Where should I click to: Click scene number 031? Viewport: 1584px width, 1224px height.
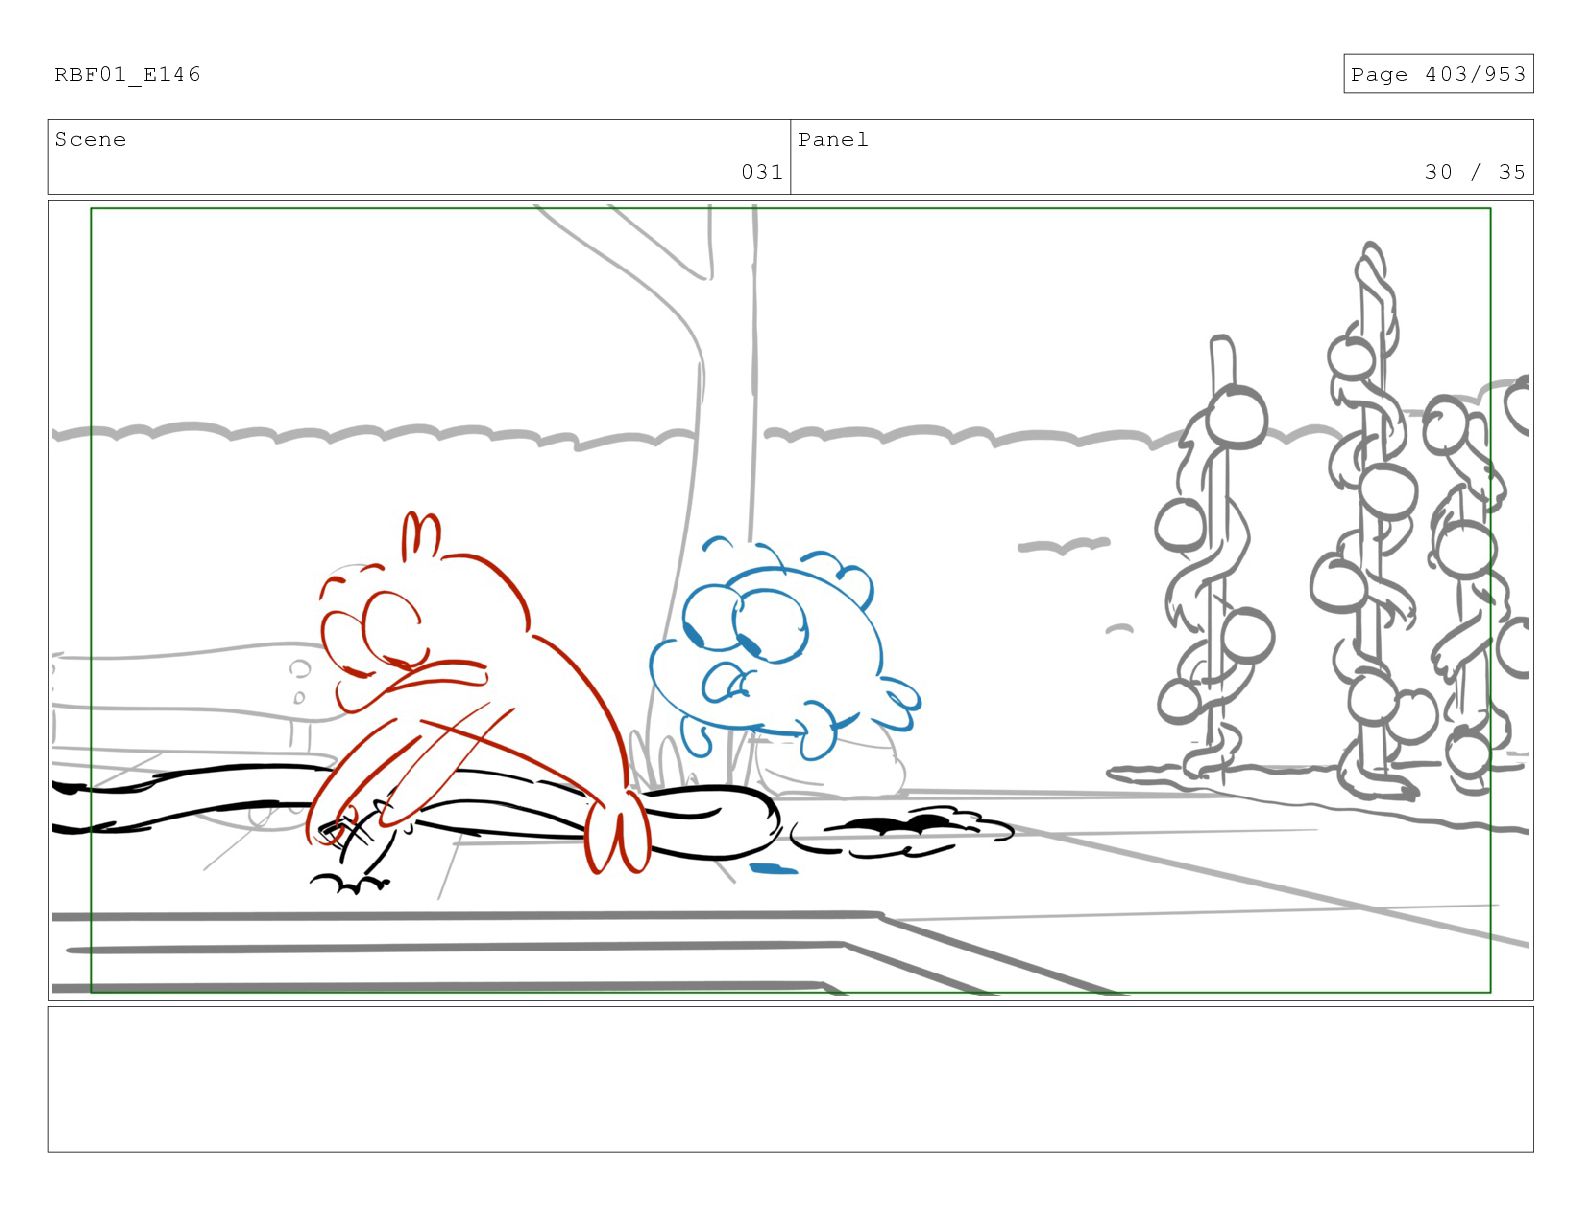(762, 172)
